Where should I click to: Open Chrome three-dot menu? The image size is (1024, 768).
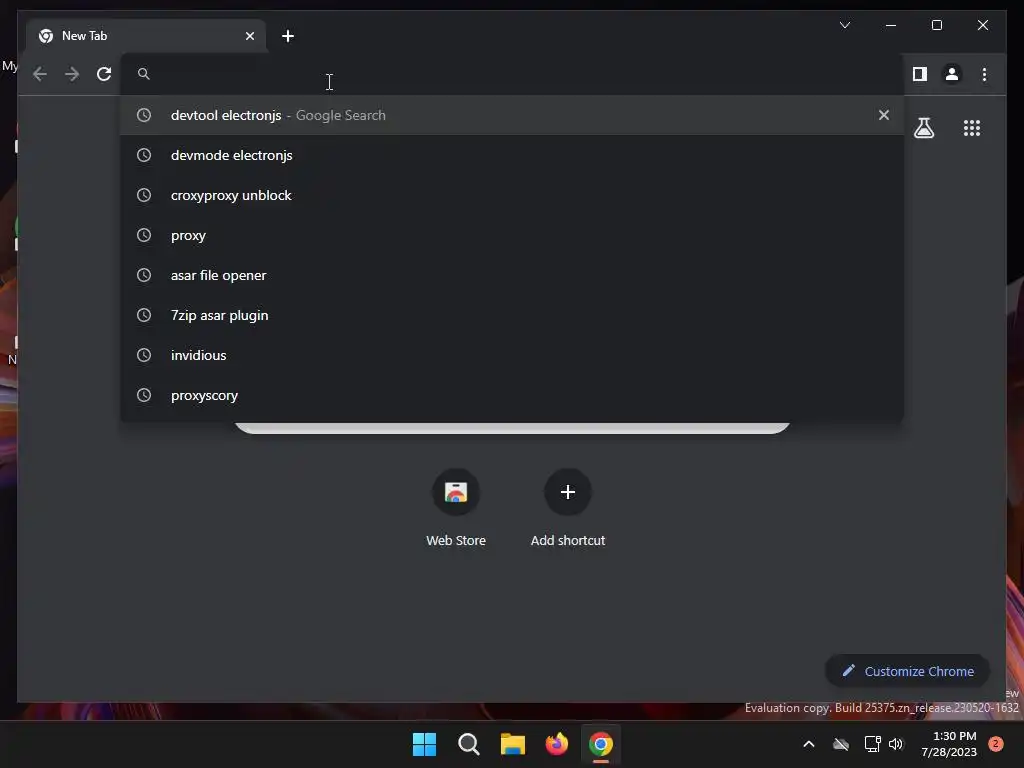(x=984, y=74)
